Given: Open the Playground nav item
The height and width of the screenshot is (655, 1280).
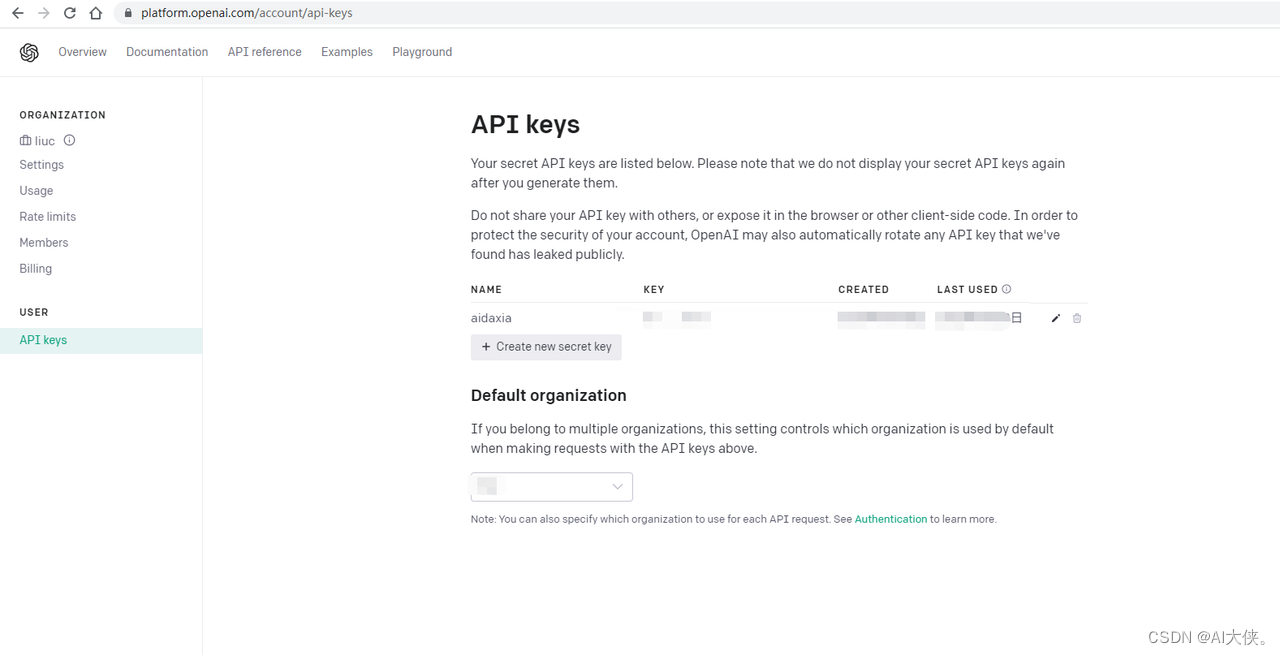Looking at the screenshot, I should (x=422, y=52).
